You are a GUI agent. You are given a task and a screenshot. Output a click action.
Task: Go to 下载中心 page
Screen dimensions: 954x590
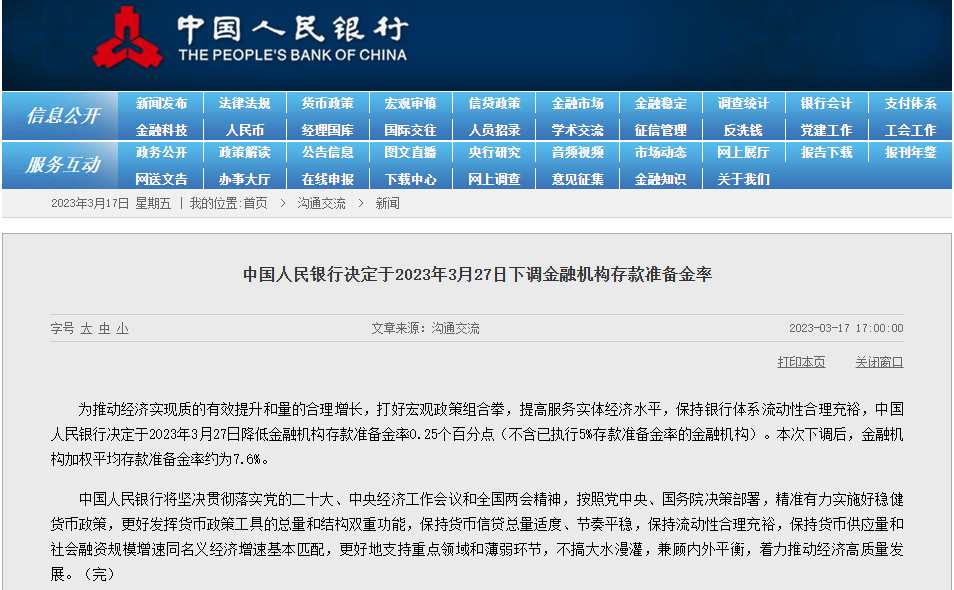(411, 179)
